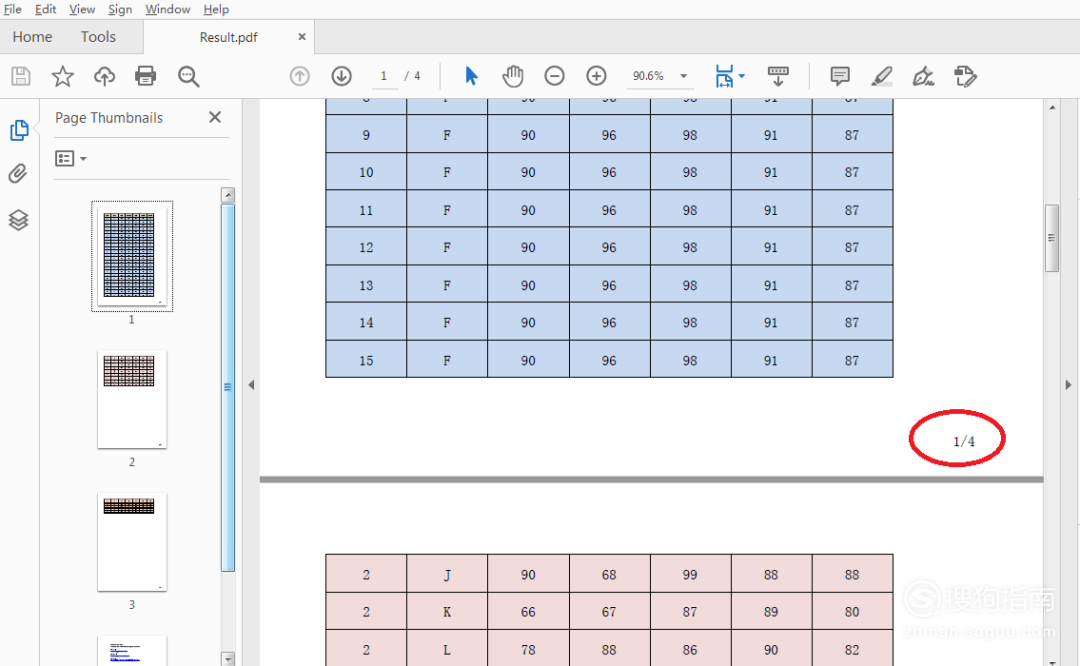Open the Help menu
1080x666 pixels.
pos(216,10)
